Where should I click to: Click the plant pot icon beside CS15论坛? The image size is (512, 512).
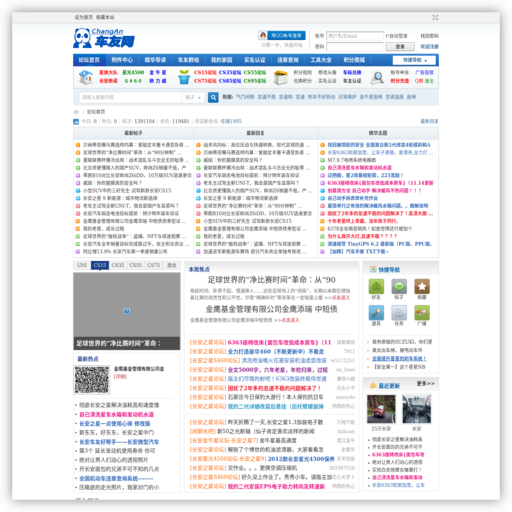[x=184, y=77]
